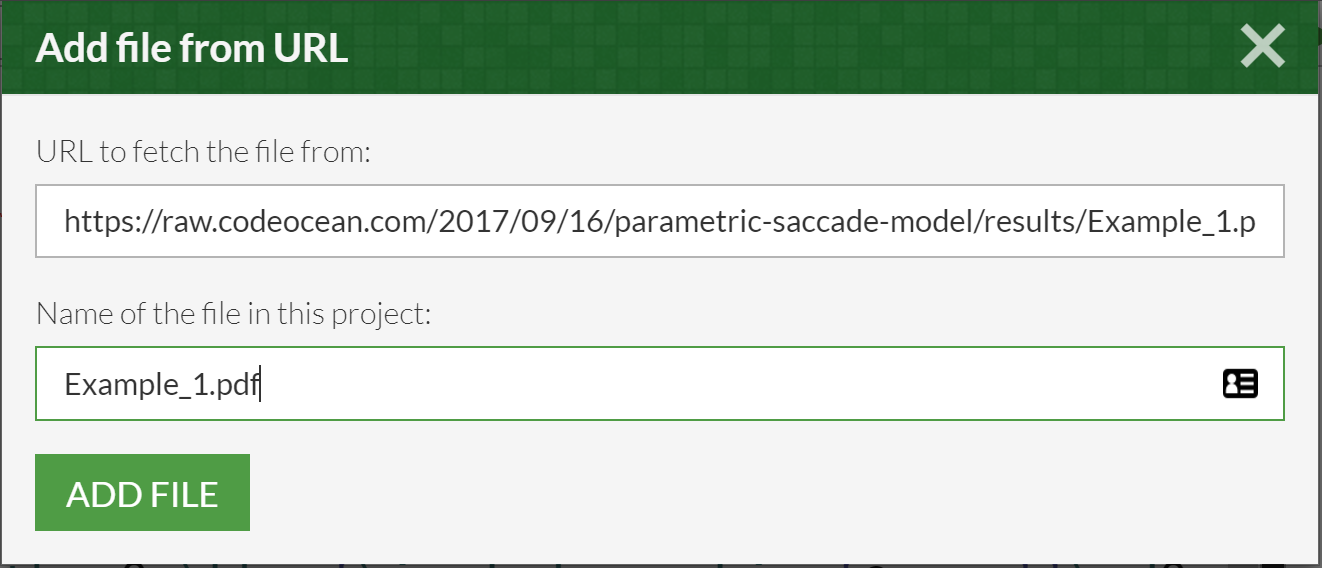
Task: Click the 'URL to fetch the file from:' label
Action: [204, 152]
